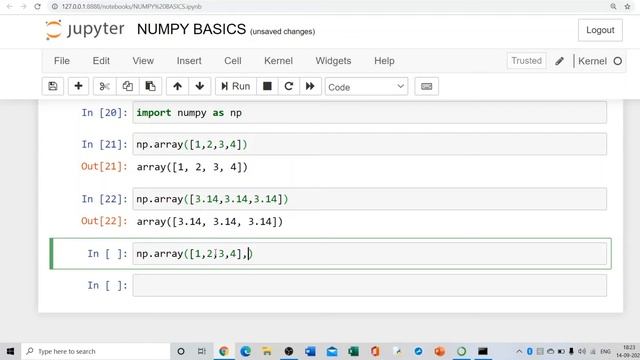Reload the browser page
The image size is (640, 360).
pos(37,7)
